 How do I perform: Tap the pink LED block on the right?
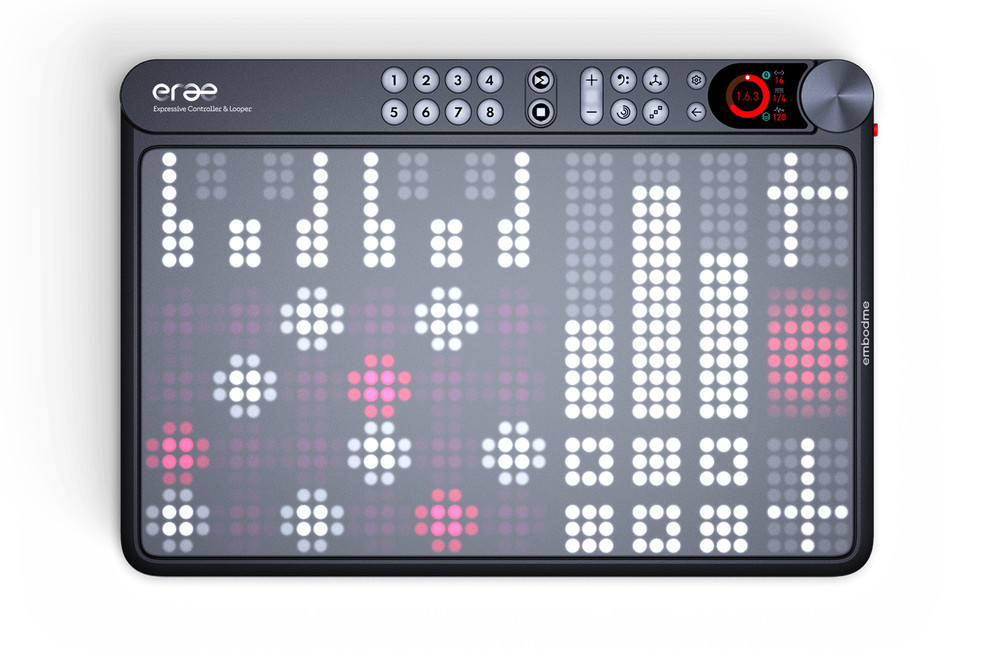[x=806, y=343]
